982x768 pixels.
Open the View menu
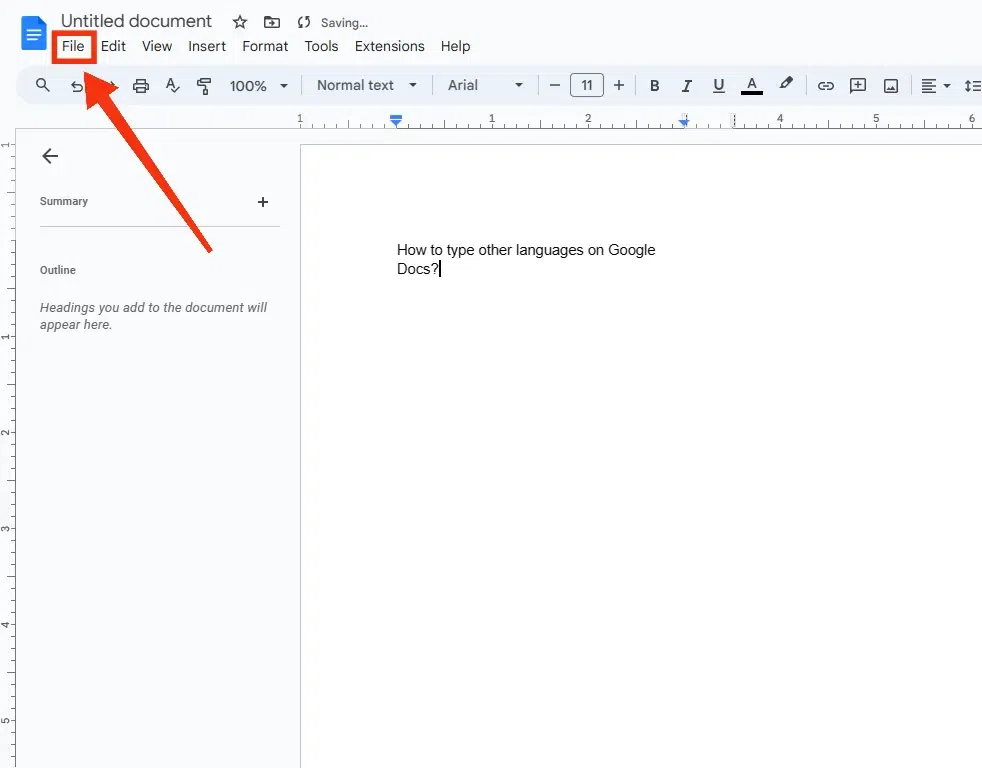[157, 46]
